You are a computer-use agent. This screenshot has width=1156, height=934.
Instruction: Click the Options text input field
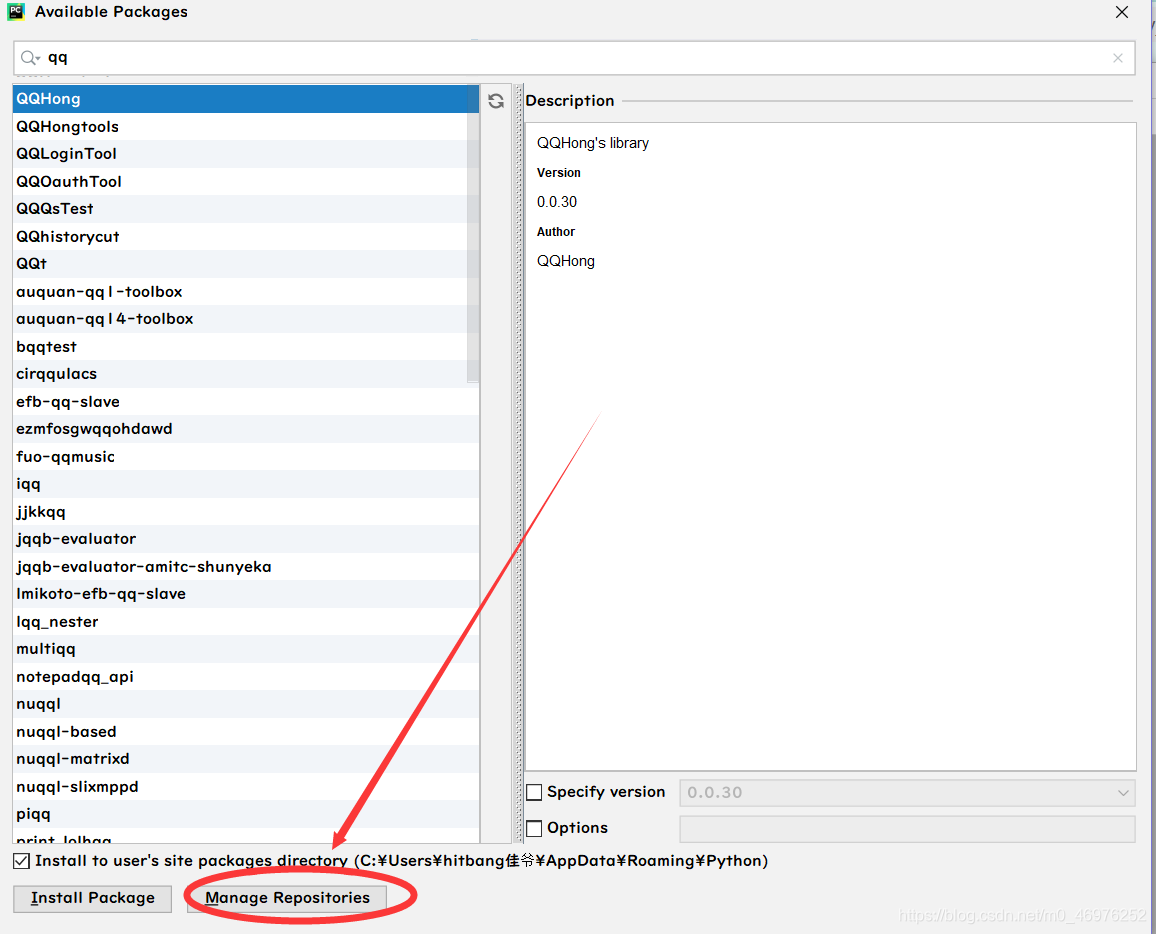907,829
